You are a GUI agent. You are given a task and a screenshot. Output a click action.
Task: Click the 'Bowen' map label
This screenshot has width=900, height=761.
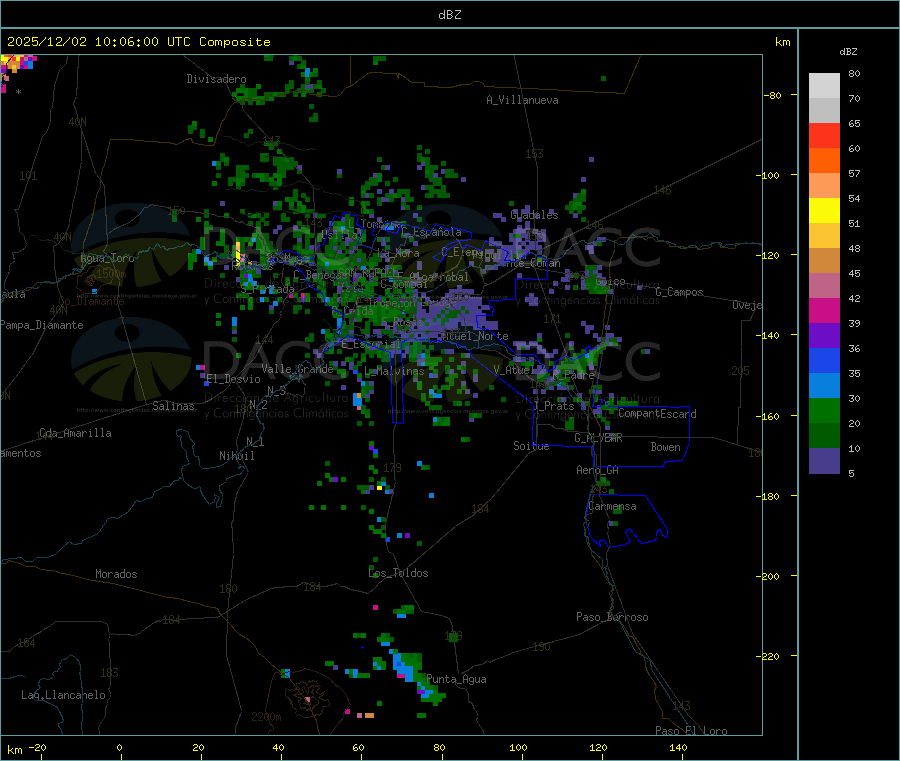[665, 447]
